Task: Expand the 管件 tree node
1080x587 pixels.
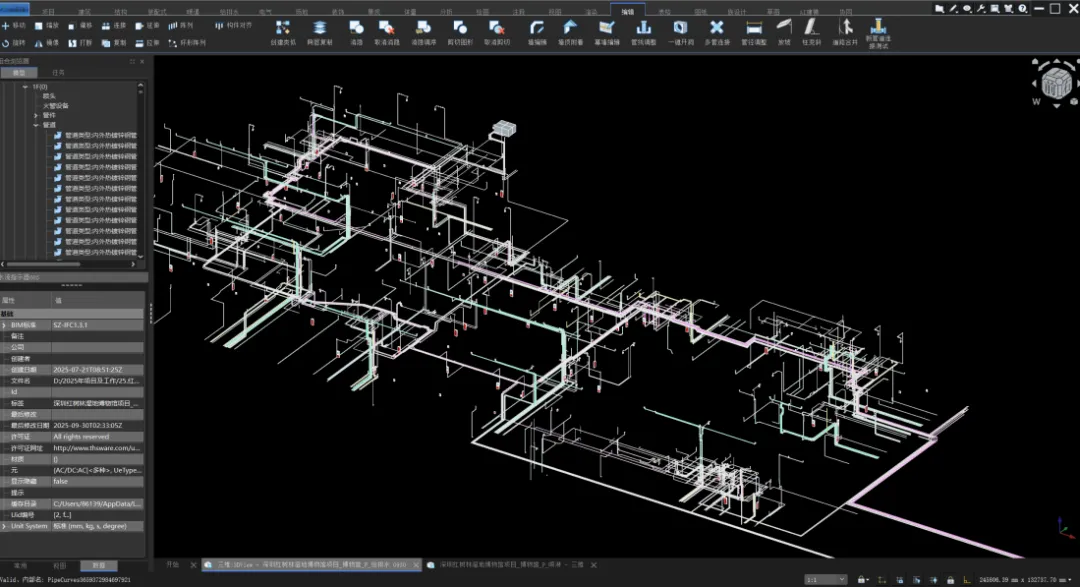Action: click(x=37, y=115)
